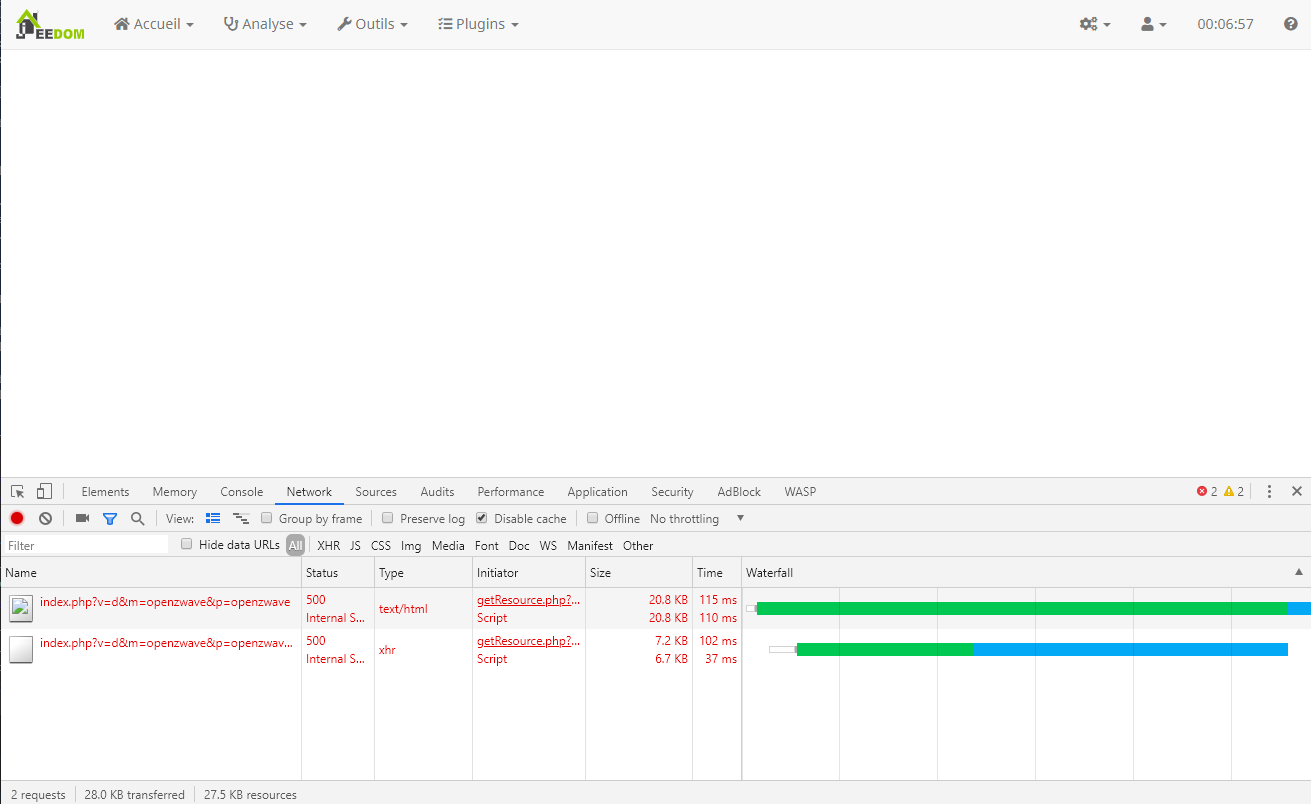This screenshot has width=1311, height=804.
Task: Click the Filter text field
Action: 86,545
